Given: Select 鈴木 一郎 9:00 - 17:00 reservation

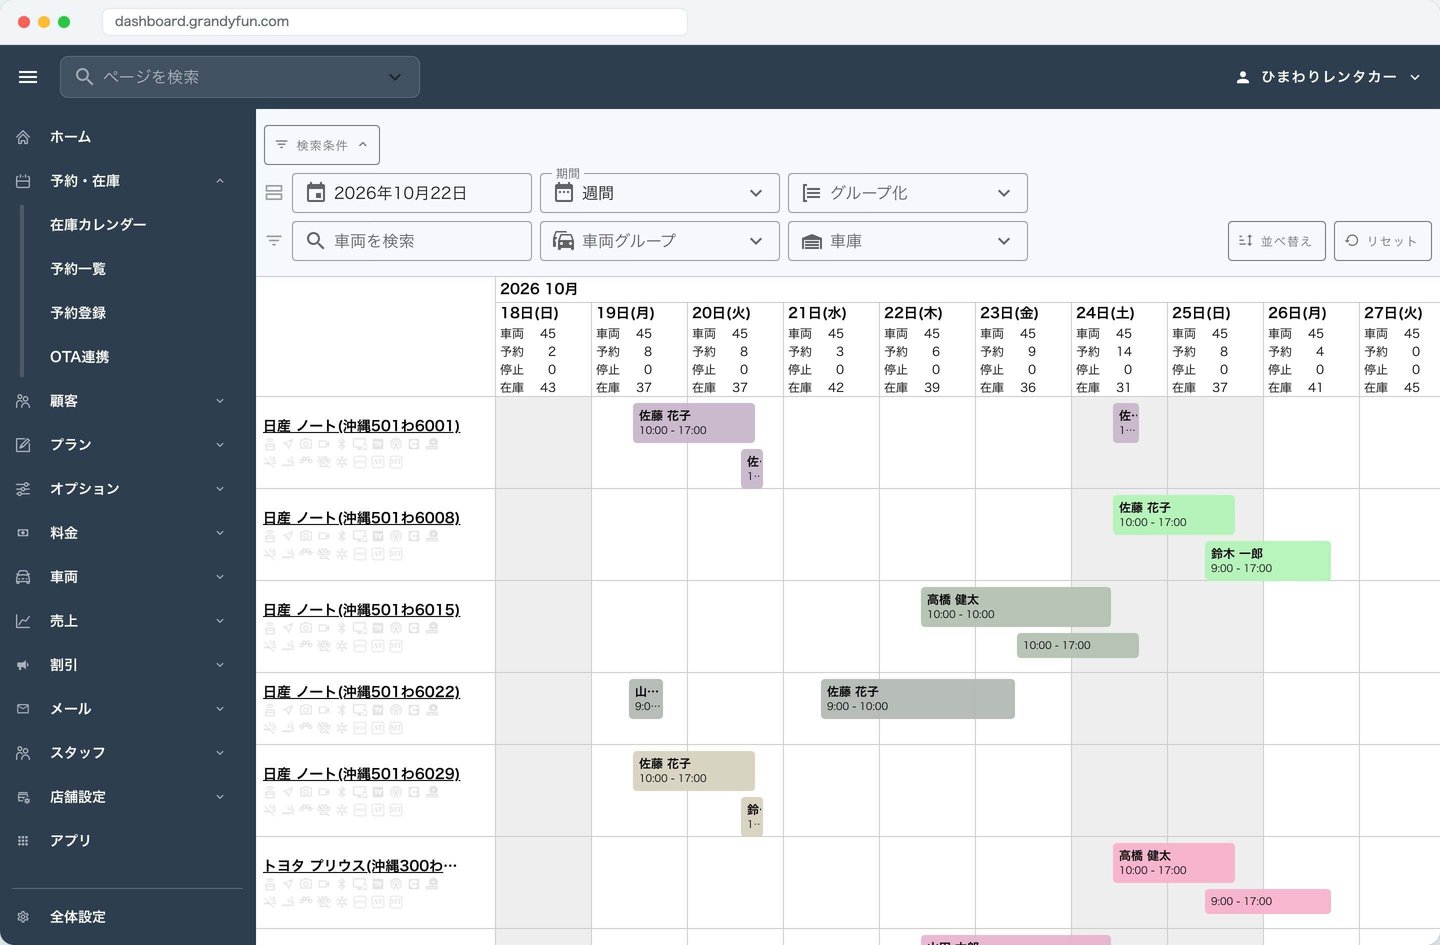Looking at the screenshot, I should click(x=1268, y=561).
